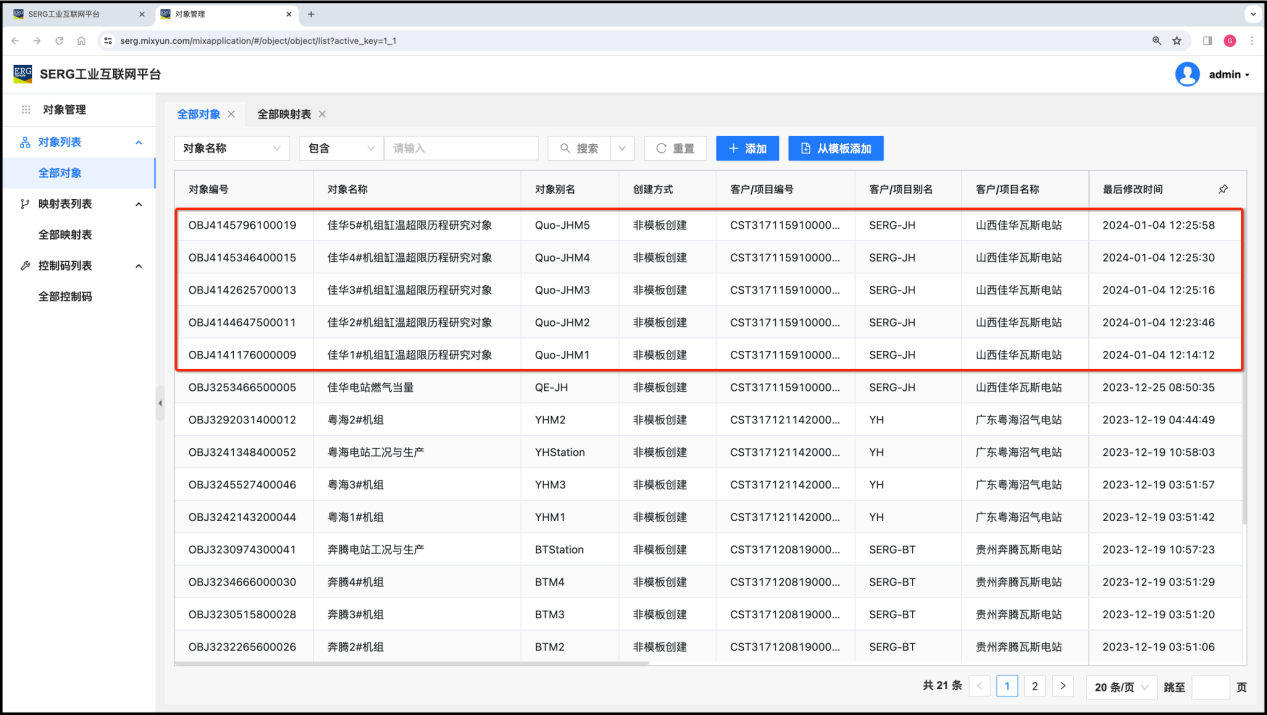Open the 包含 condition dropdown
This screenshot has width=1267, height=715.
coord(340,148)
